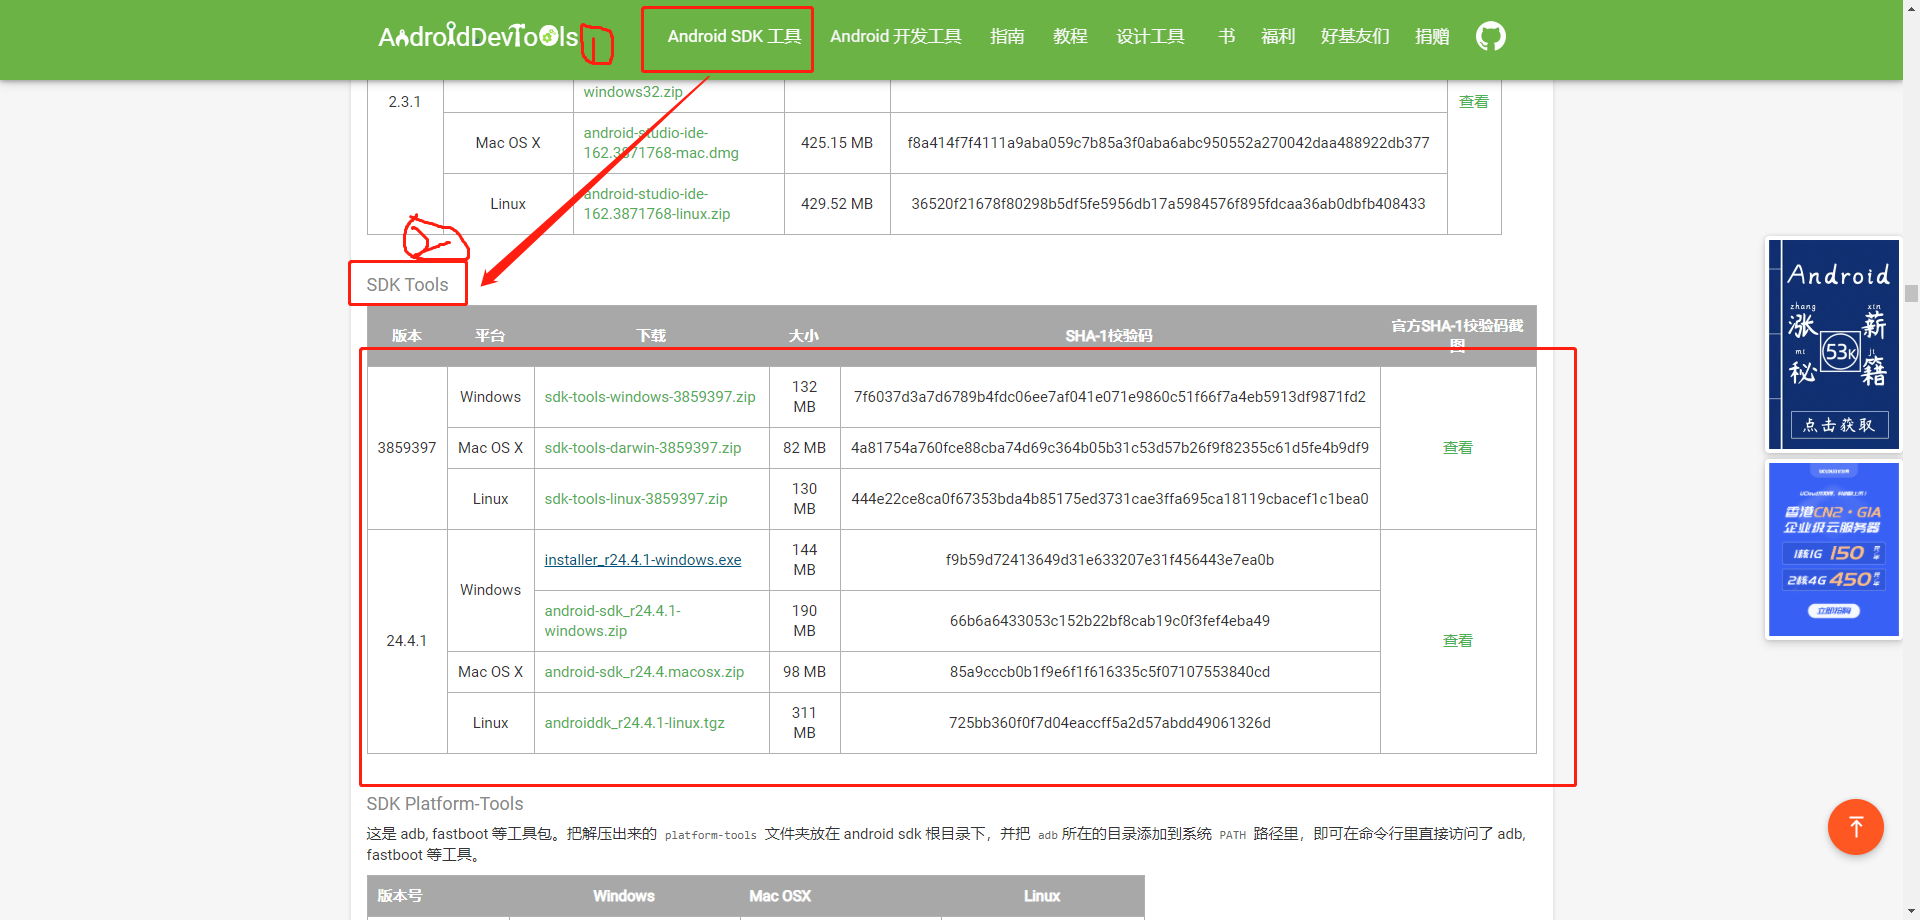
Task: Download sdk-tools-linux-3859397.zip
Action: click(x=636, y=499)
